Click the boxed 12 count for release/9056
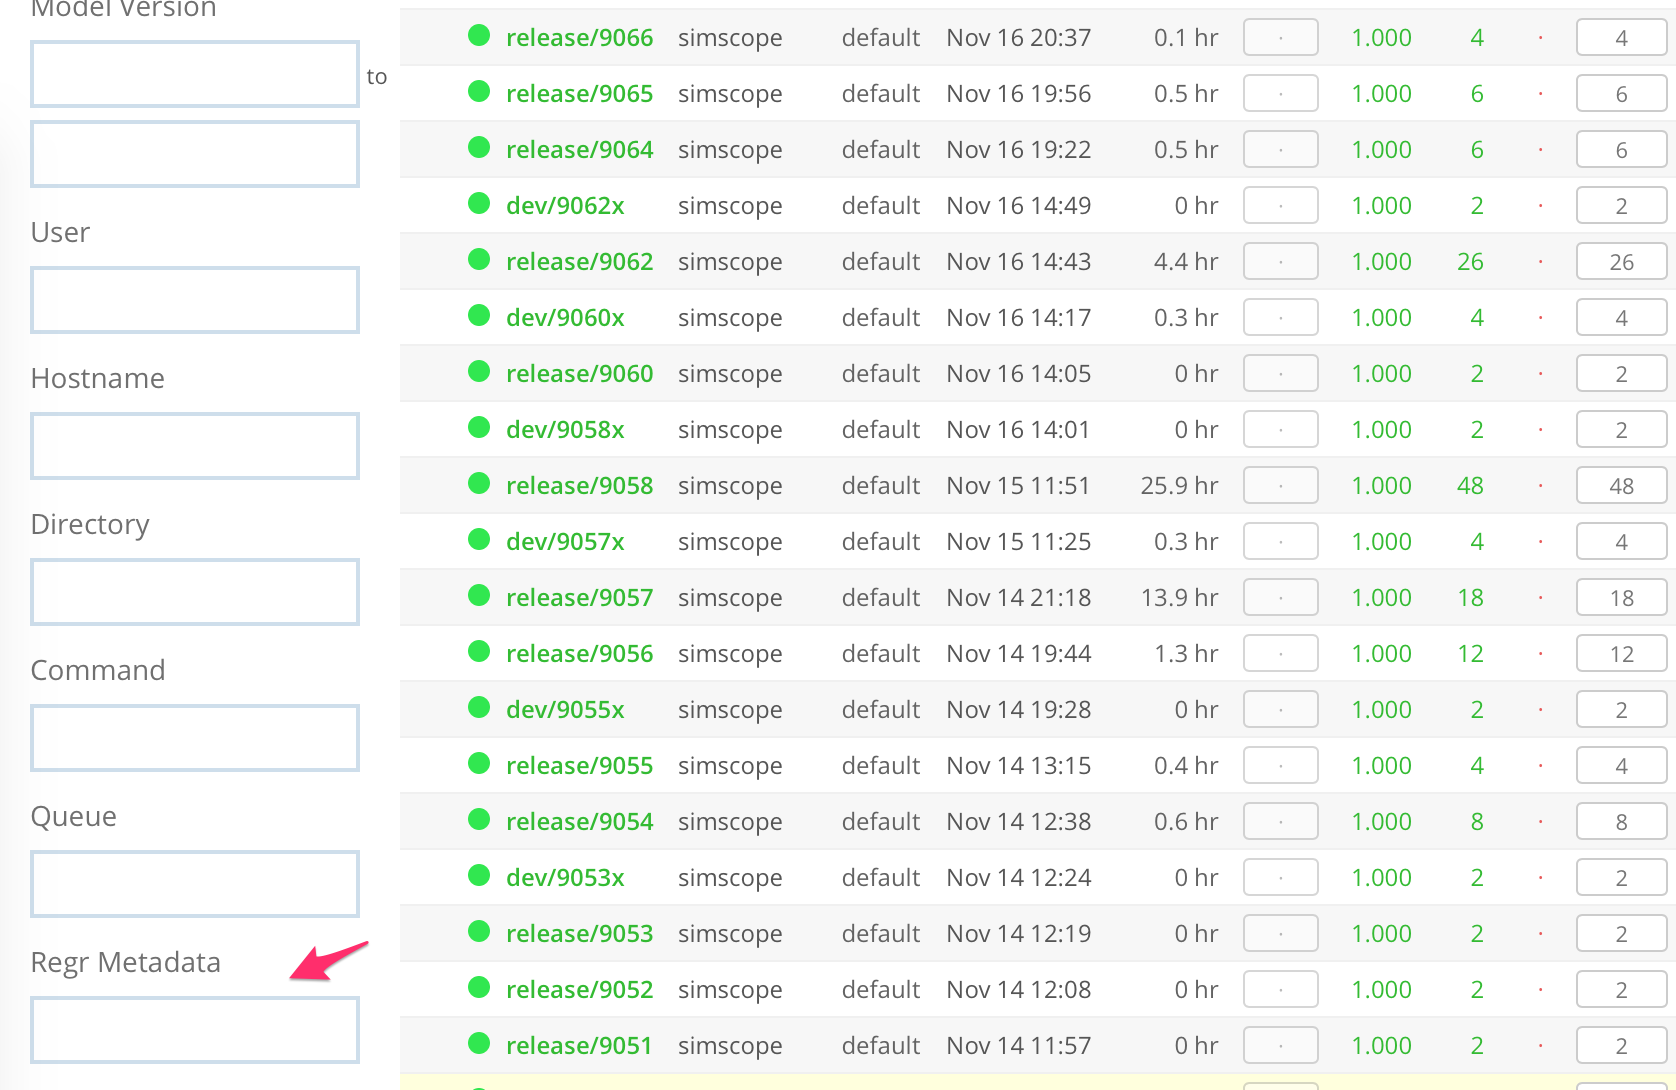Viewport: 1676px width, 1090px height. (x=1621, y=654)
